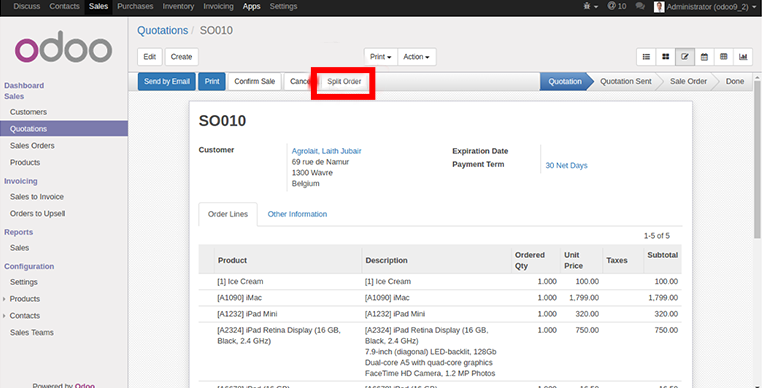This screenshot has width=764, height=388.
Task: Open the top Settings menu
Action: [x=283, y=6]
